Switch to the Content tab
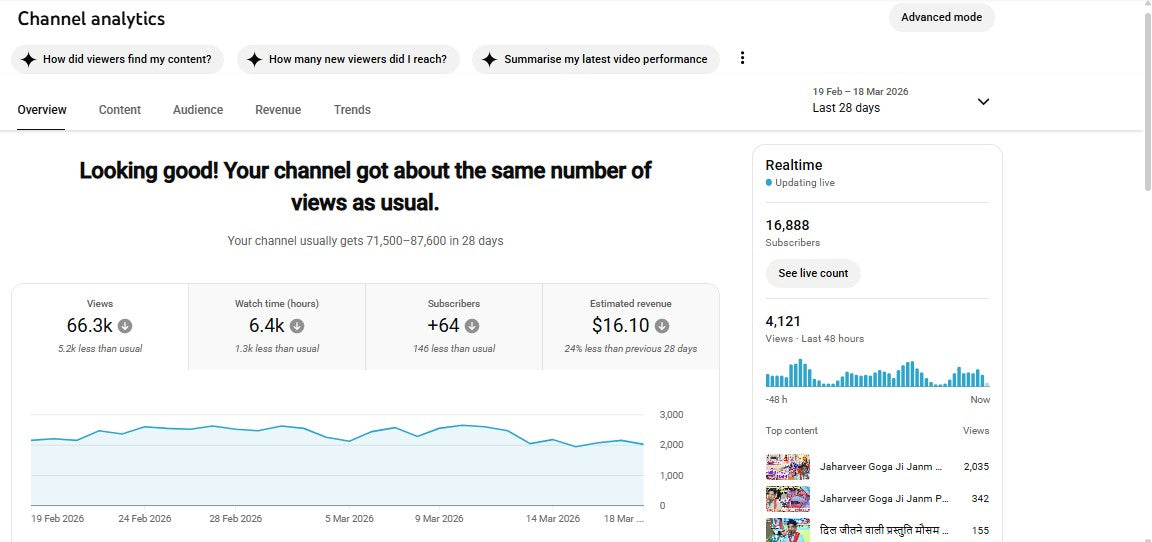This screenshot has width=1152, height=542. tap(120, 110)
